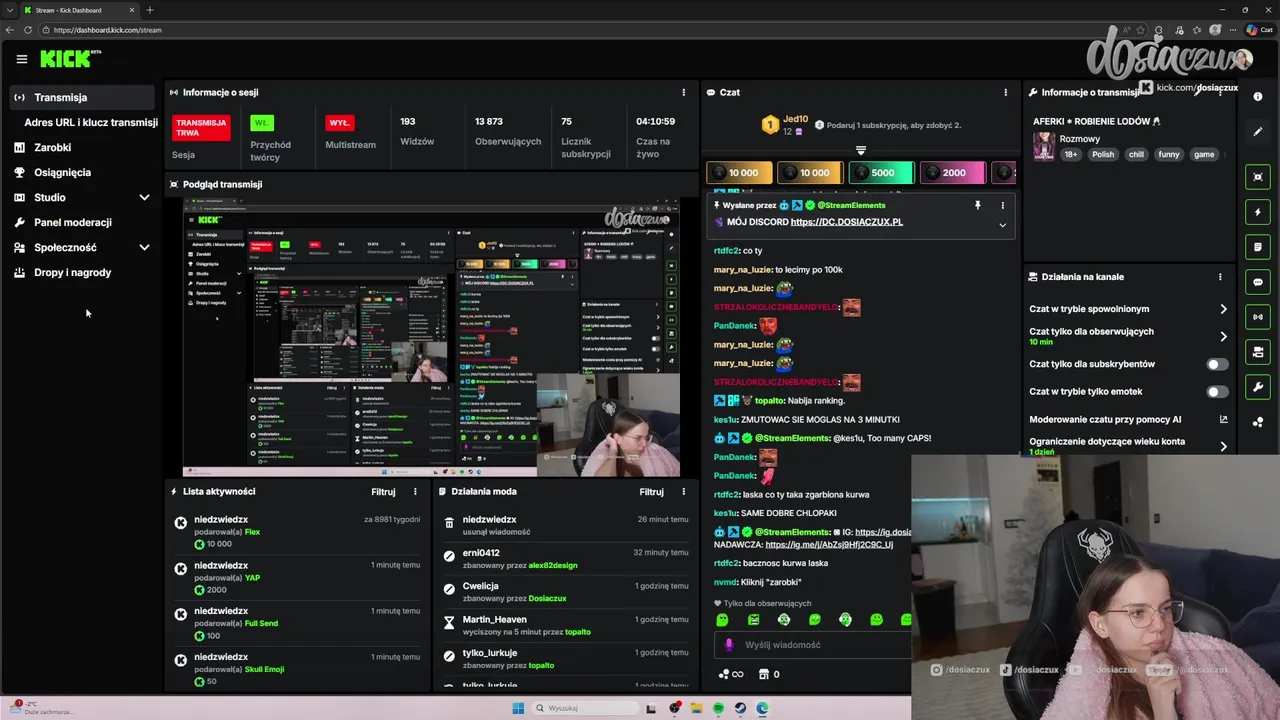Click the first gold 10 000 gift chip
Image resolution: width=1280 pixels, height=720 pixels.
pyautogui.click(x=739, y=173)
